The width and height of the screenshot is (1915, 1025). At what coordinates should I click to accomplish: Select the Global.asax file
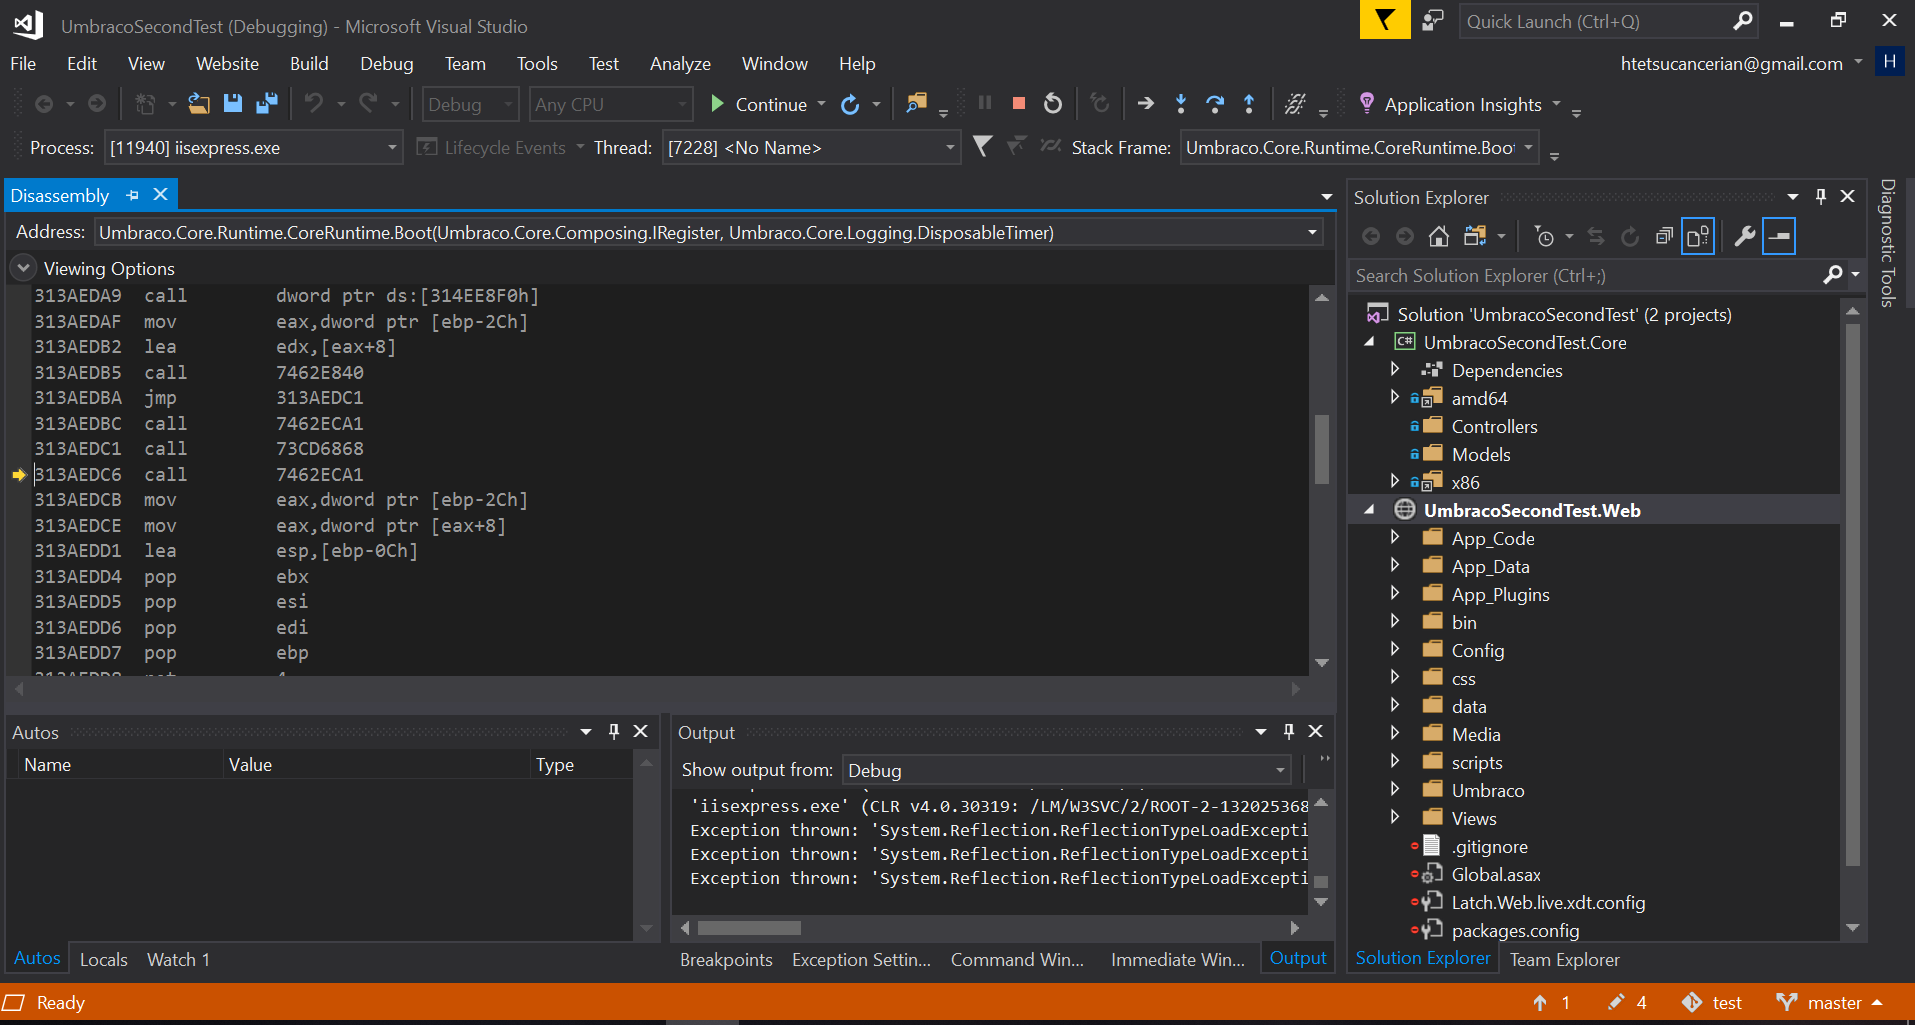tap(1496, 874)
